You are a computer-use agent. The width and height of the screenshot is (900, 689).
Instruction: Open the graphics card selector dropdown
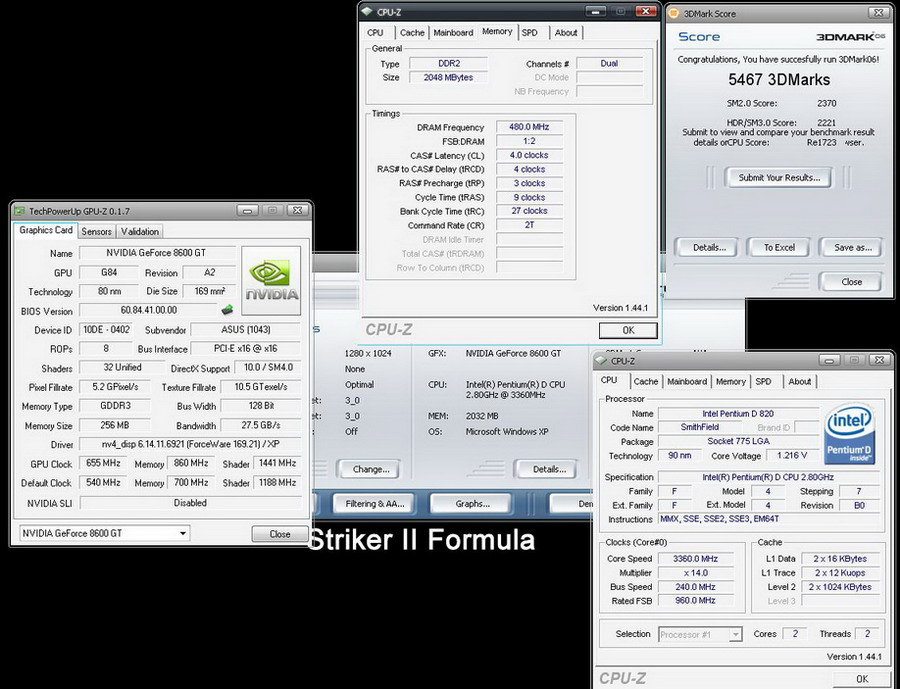(x=183, y=533)
